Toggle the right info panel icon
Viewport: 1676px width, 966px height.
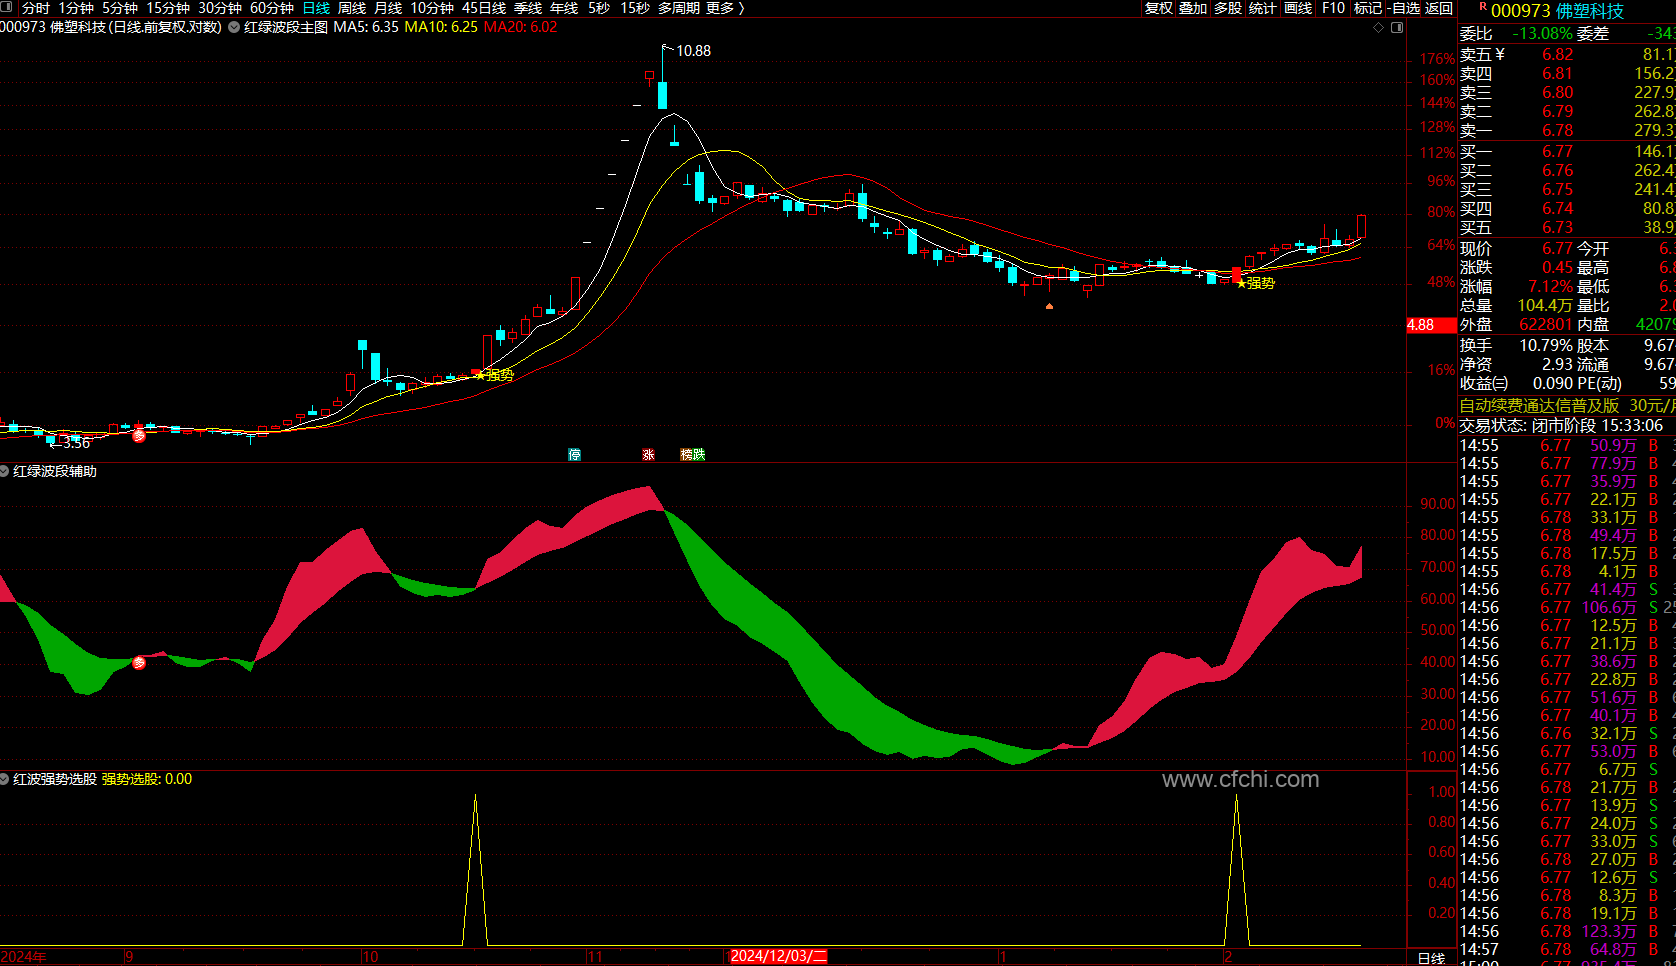pyautogui.click(x=1397, y=27)
